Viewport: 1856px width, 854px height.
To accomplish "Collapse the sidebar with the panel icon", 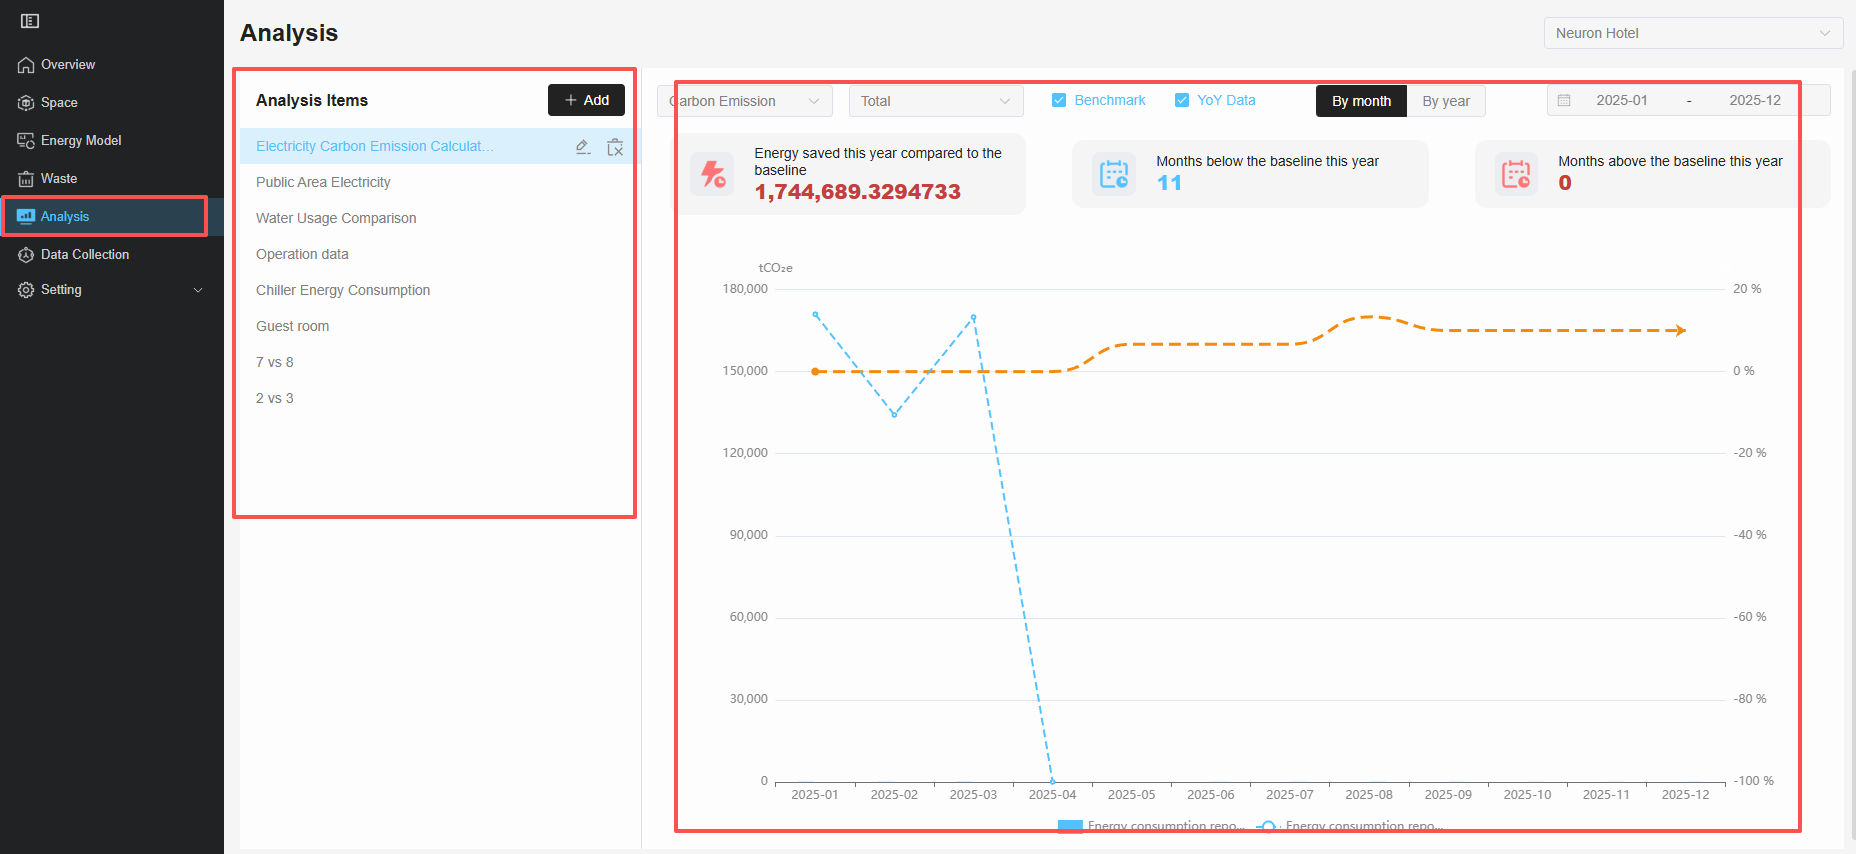I will [x=30, y=21].
